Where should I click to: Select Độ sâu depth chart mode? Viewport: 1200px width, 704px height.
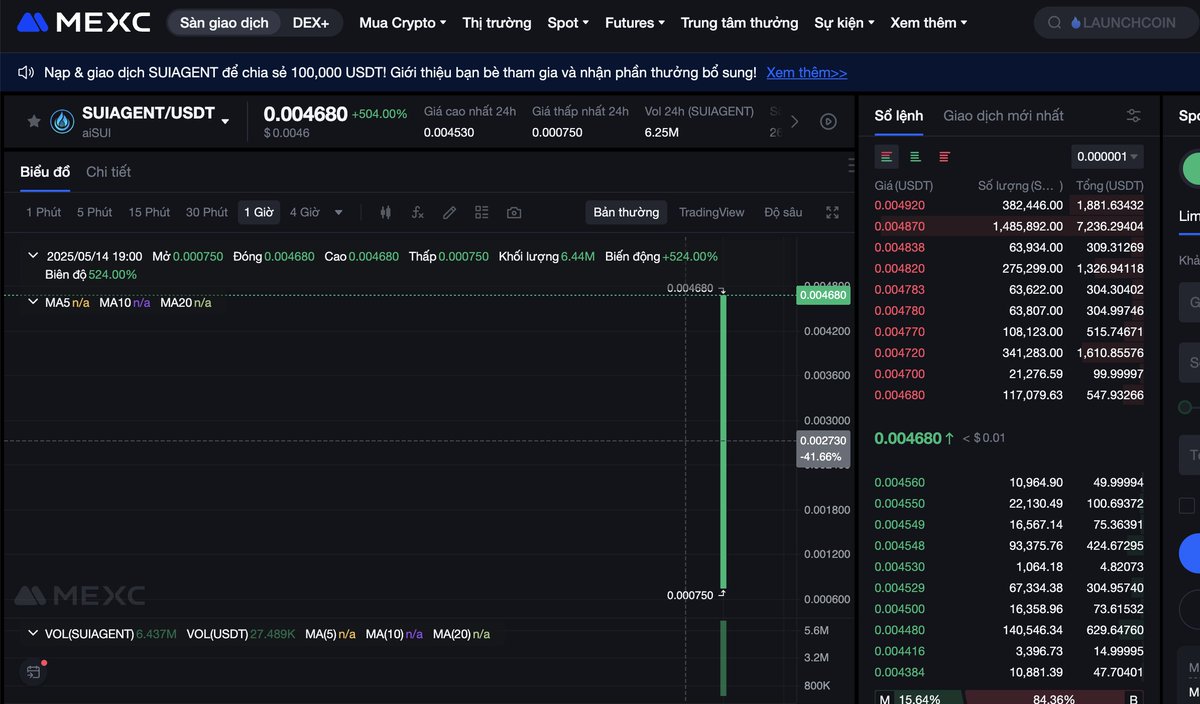[783, 212]
